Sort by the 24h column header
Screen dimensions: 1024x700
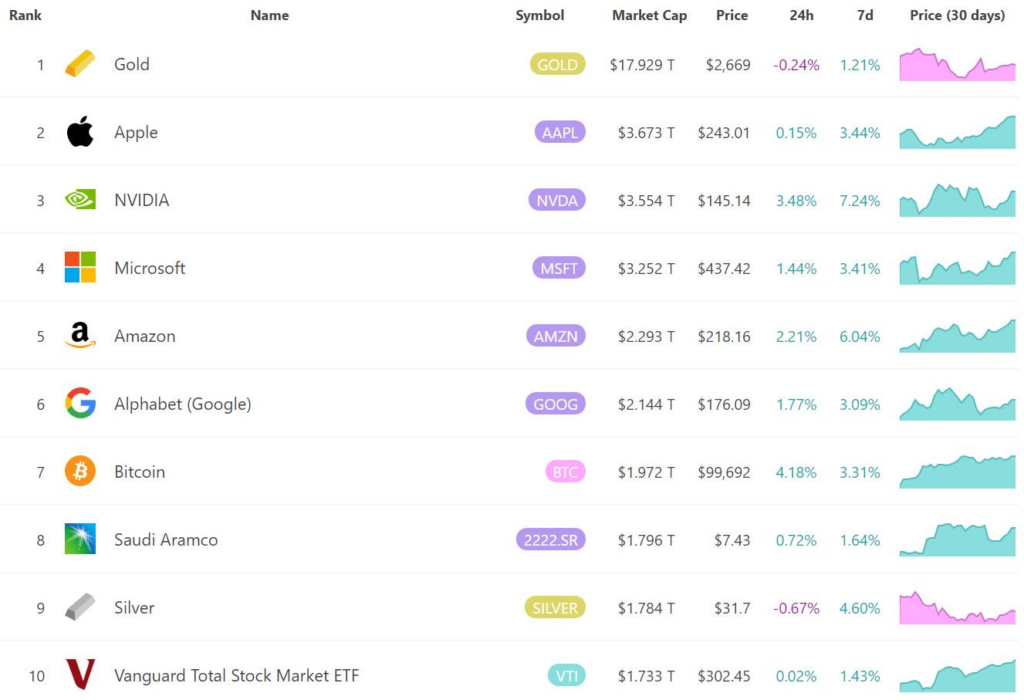point(801,15)
